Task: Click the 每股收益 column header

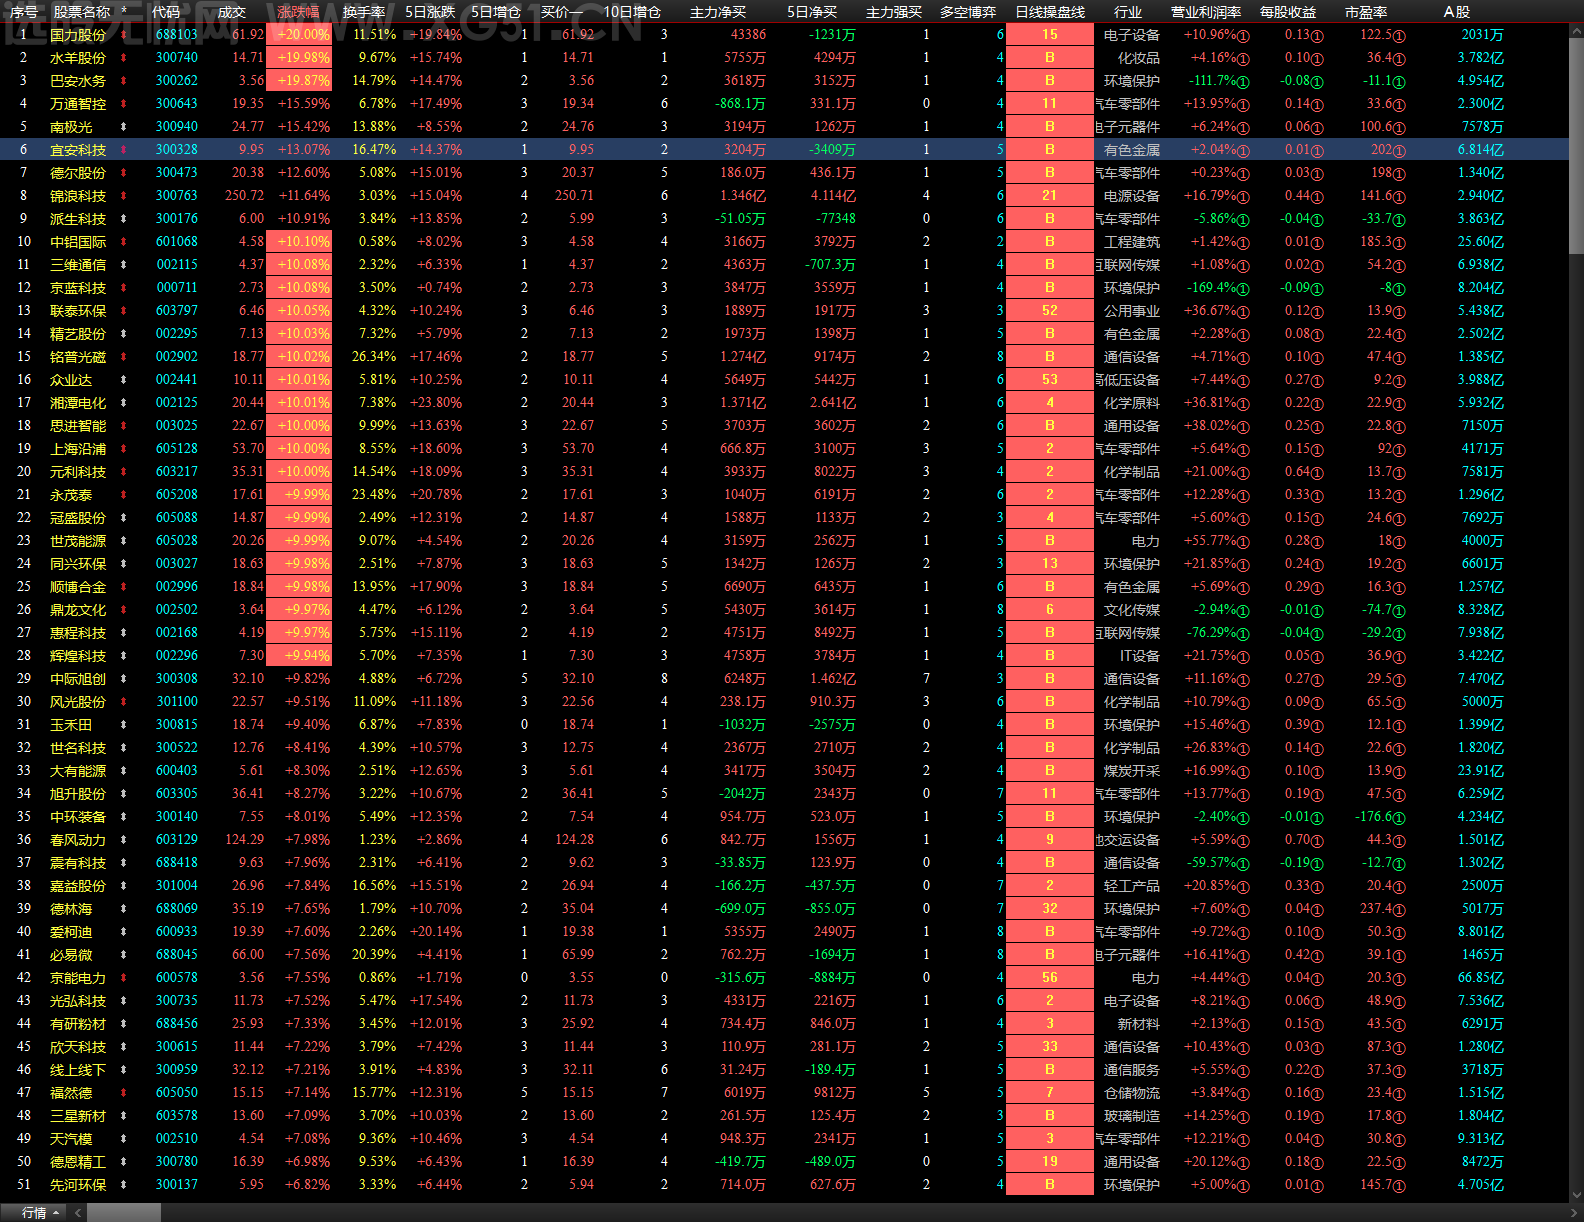Action: tap(1288, 12)
